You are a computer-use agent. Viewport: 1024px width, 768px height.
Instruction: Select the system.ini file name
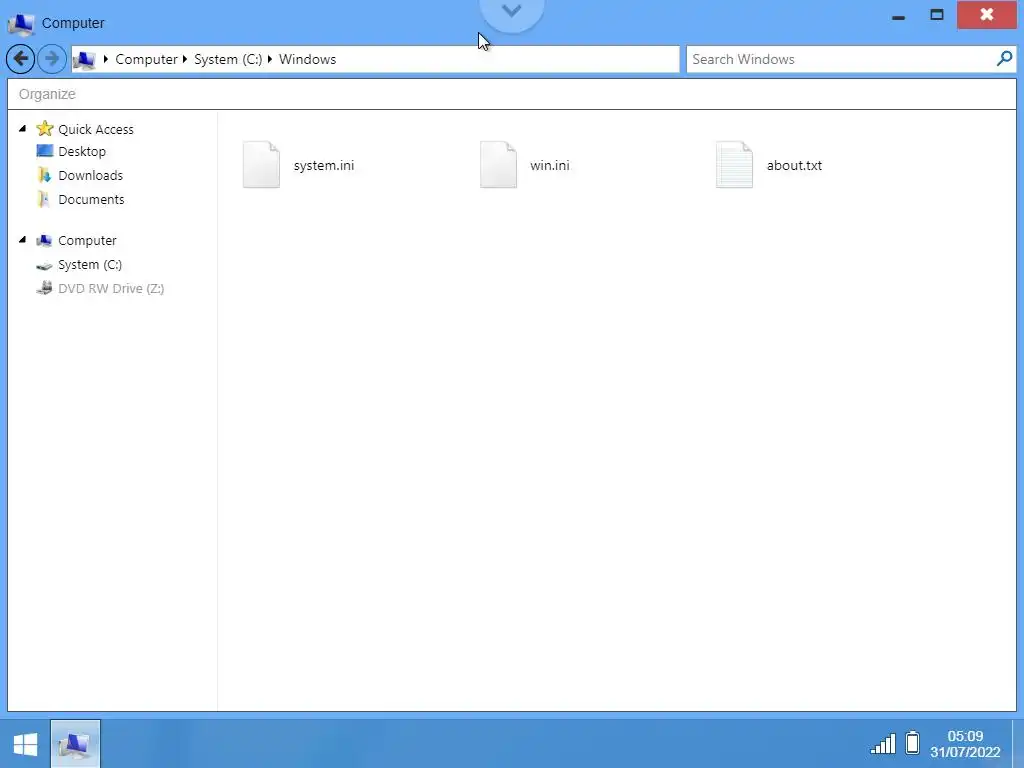coord(324,165)
